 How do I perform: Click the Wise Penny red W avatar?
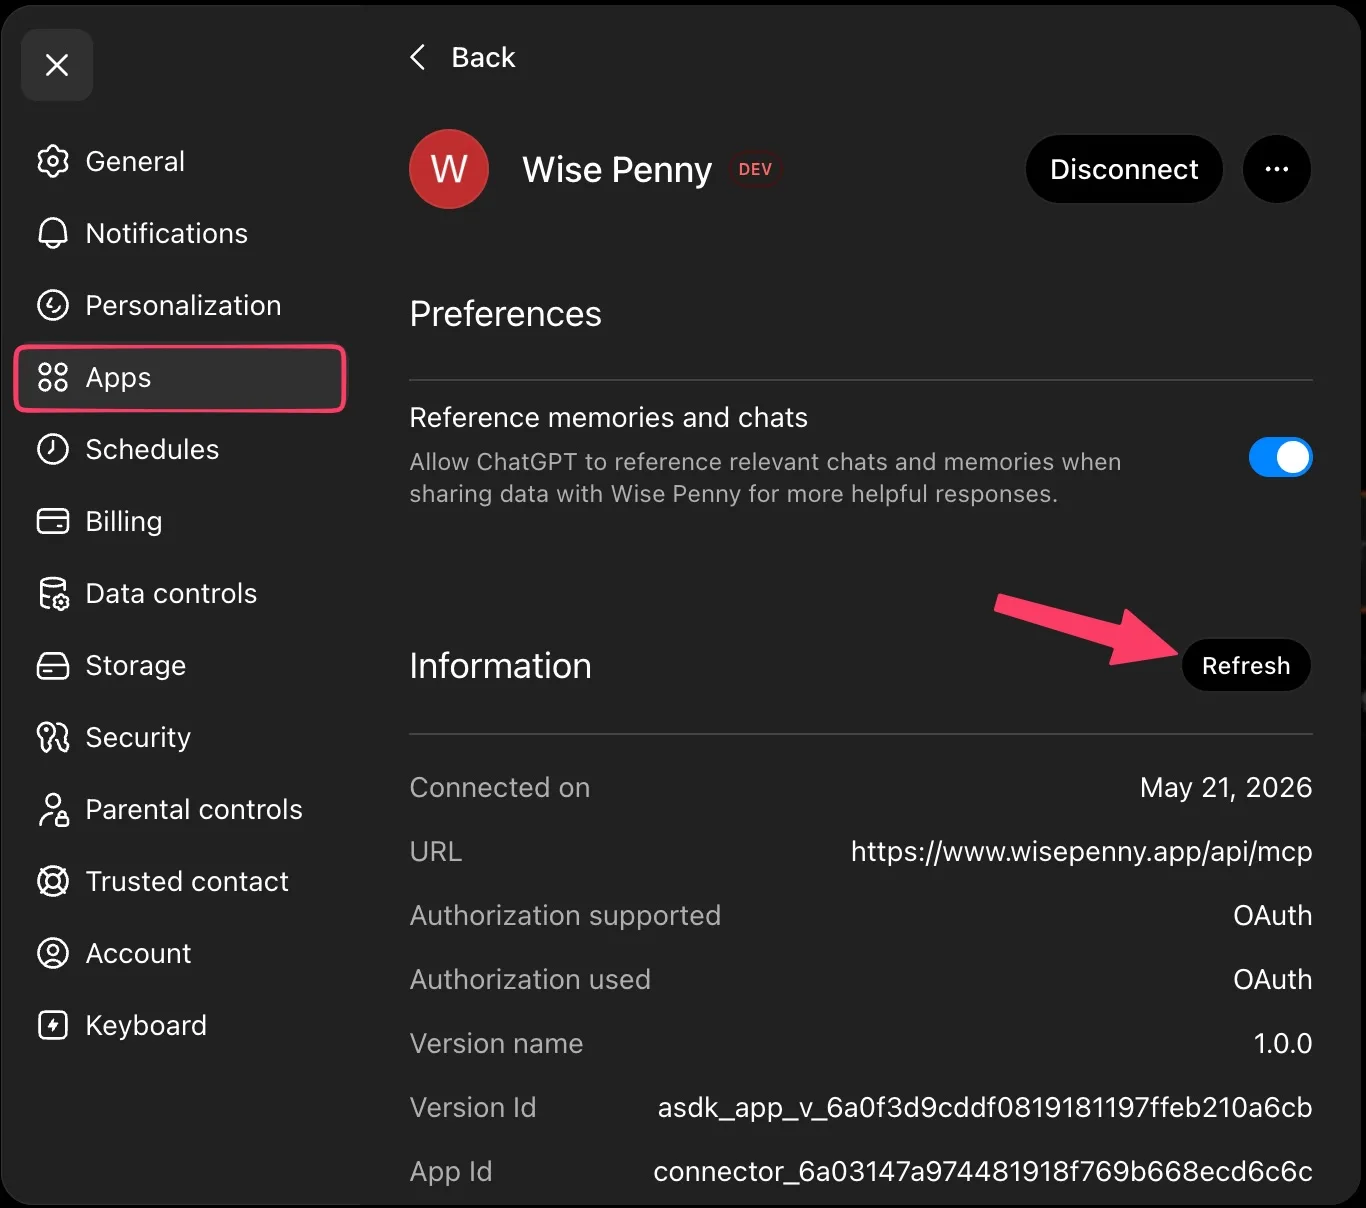click(449, 169)
